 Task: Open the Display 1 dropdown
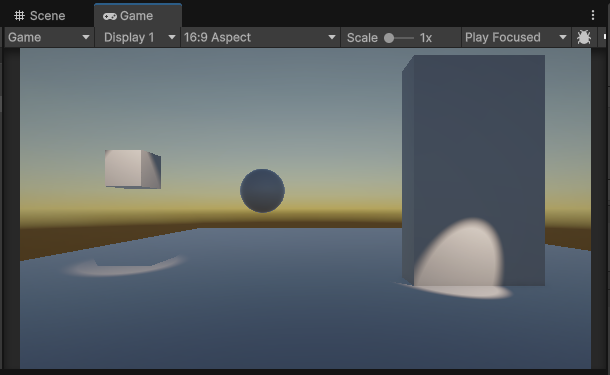(138, 37)
